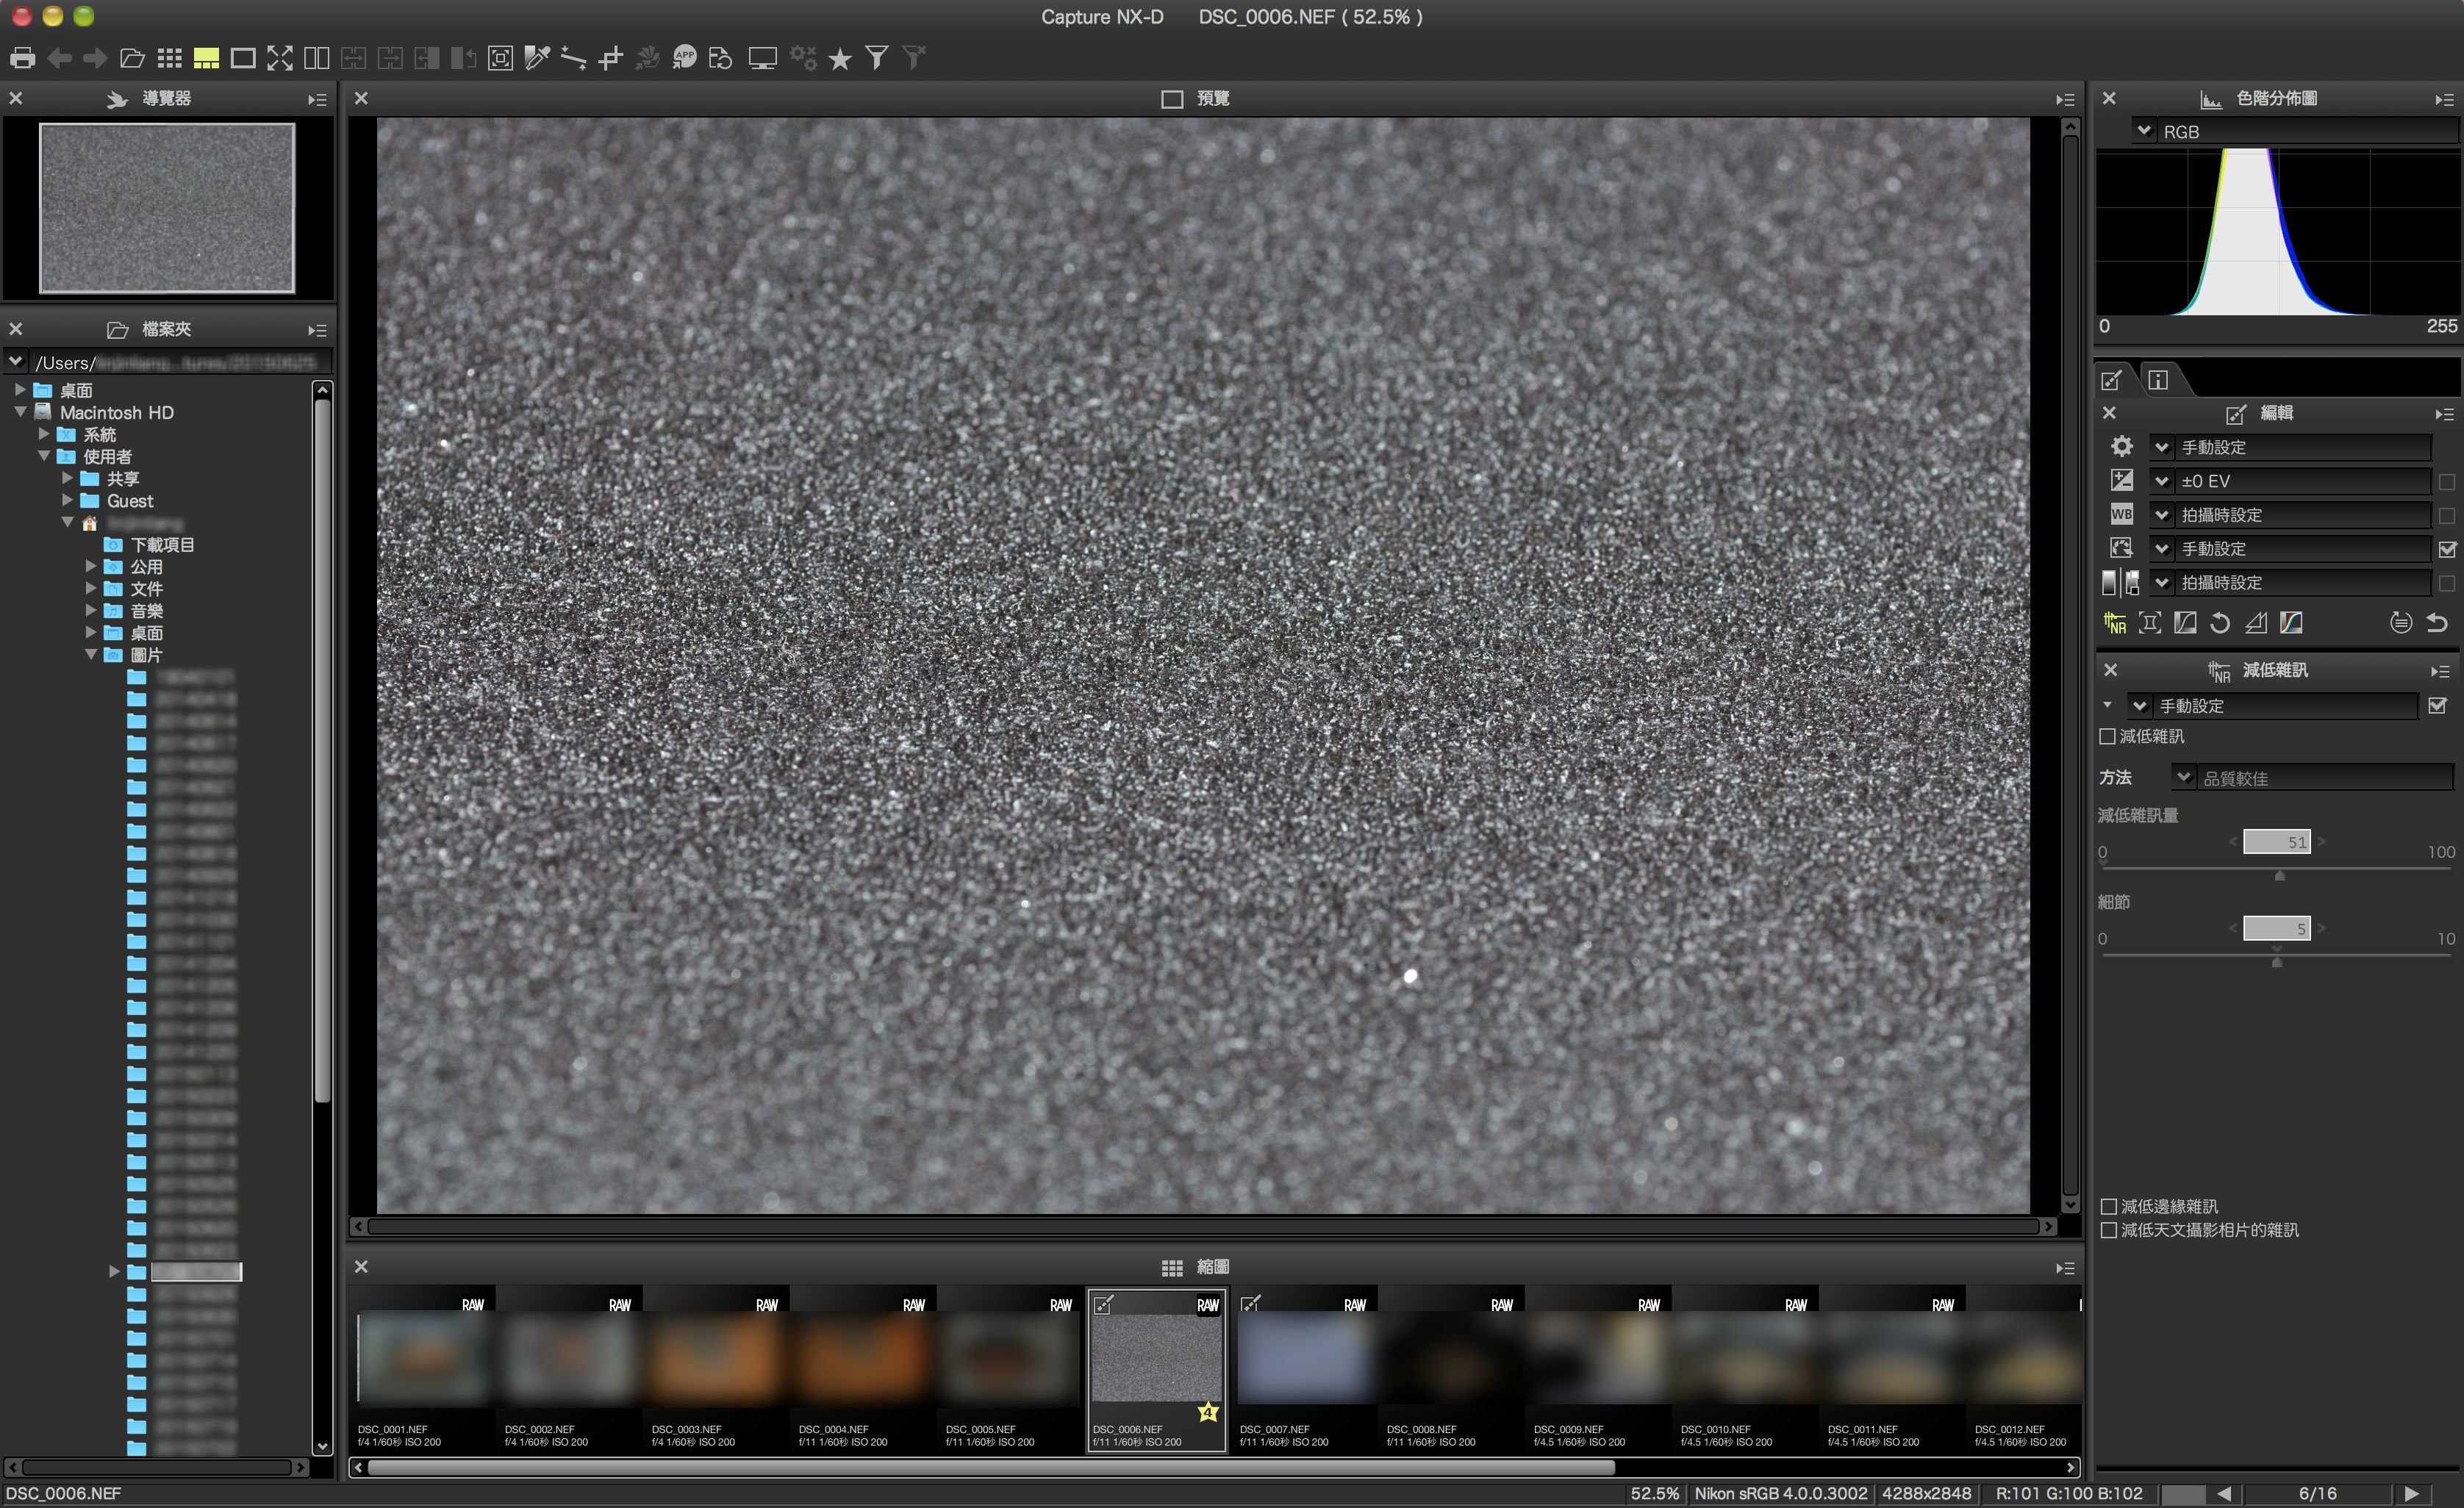Image resolution: width=2464 pixels, height=1508 pixels.
Task: Click the Print icon in the toolbar
Action: coord(22,58)
